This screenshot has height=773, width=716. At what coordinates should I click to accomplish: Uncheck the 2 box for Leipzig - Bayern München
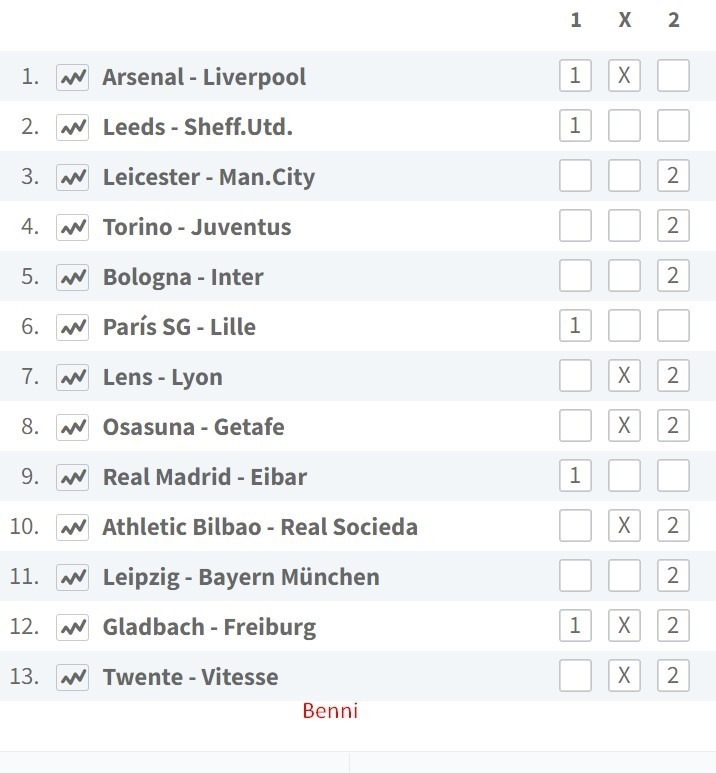(x=673, y=575)
